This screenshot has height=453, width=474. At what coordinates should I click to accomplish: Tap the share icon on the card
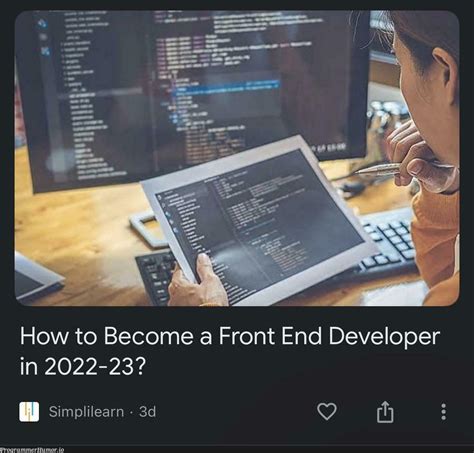click(x=385, y=412)
